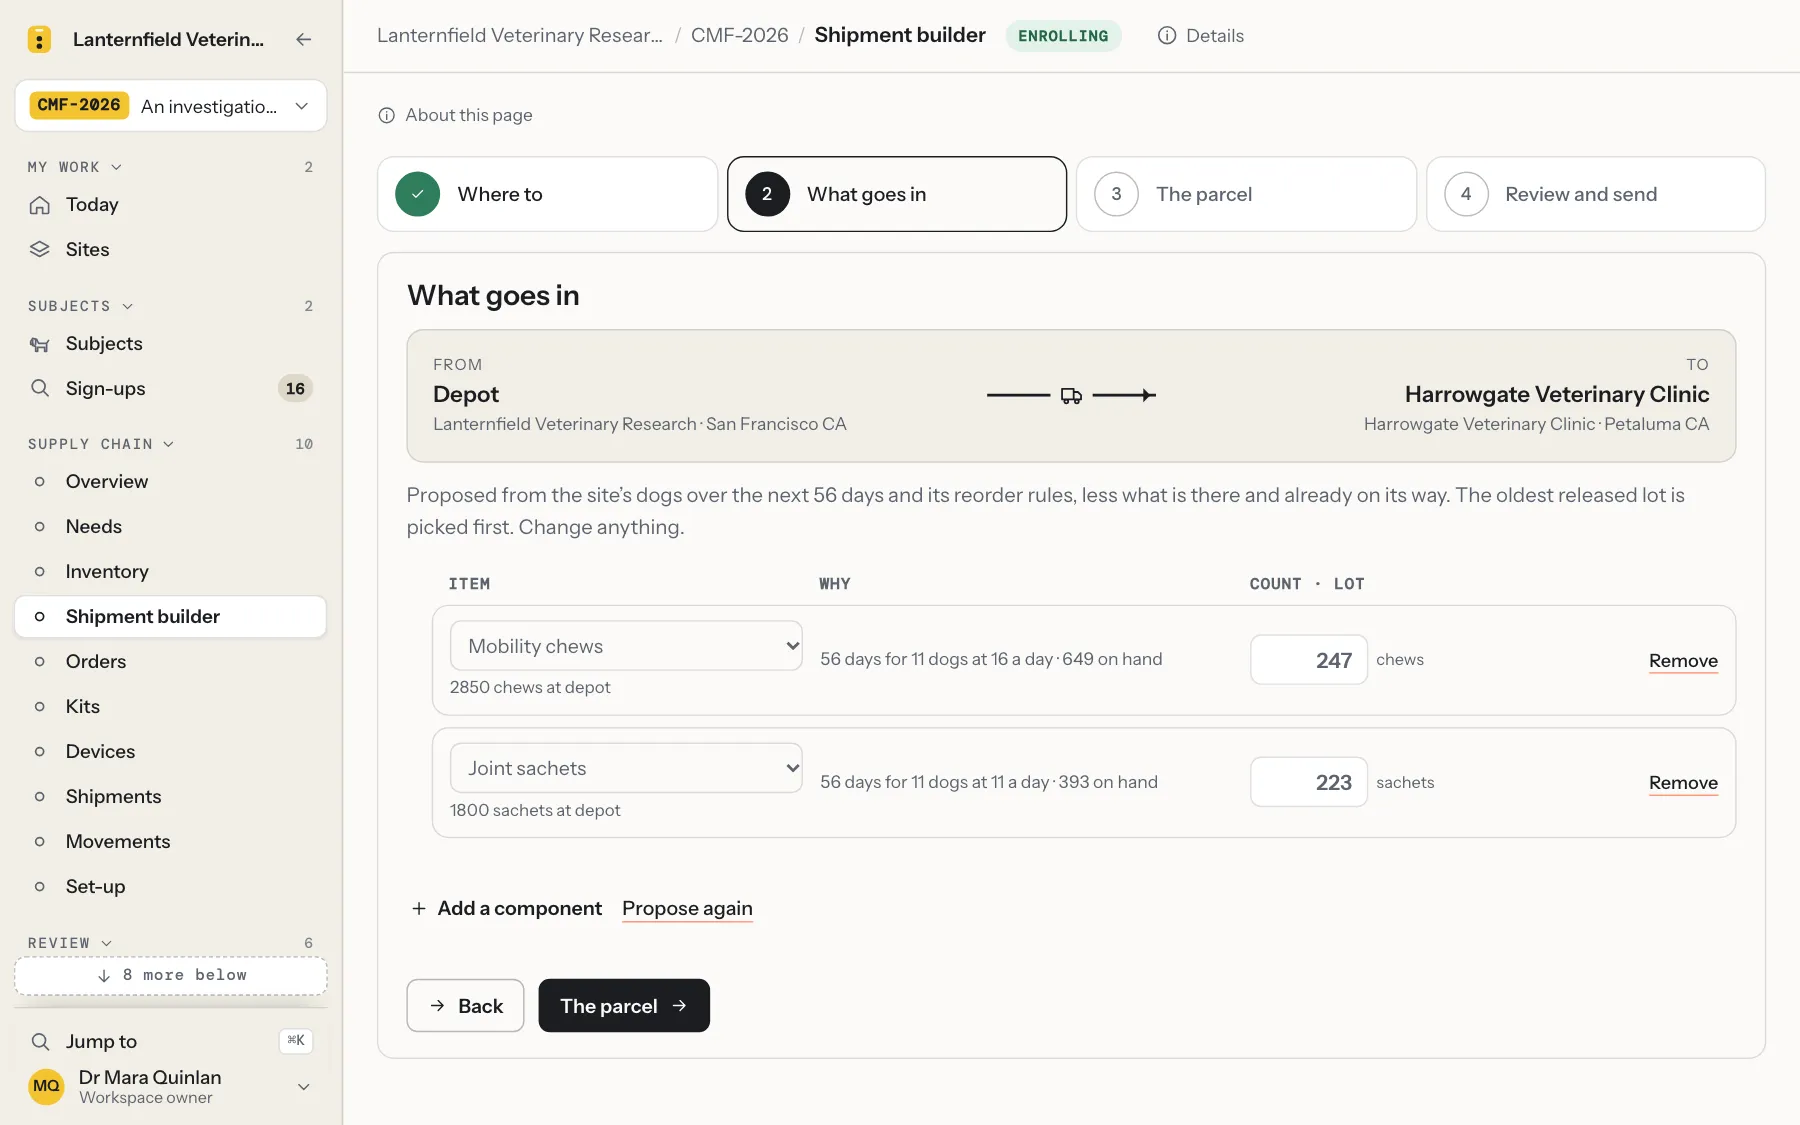Image resolution: width=1800 pixels, height=1125 pixels.
Task: Open Inventory in the sidebar
Action: tap(170, 571)
